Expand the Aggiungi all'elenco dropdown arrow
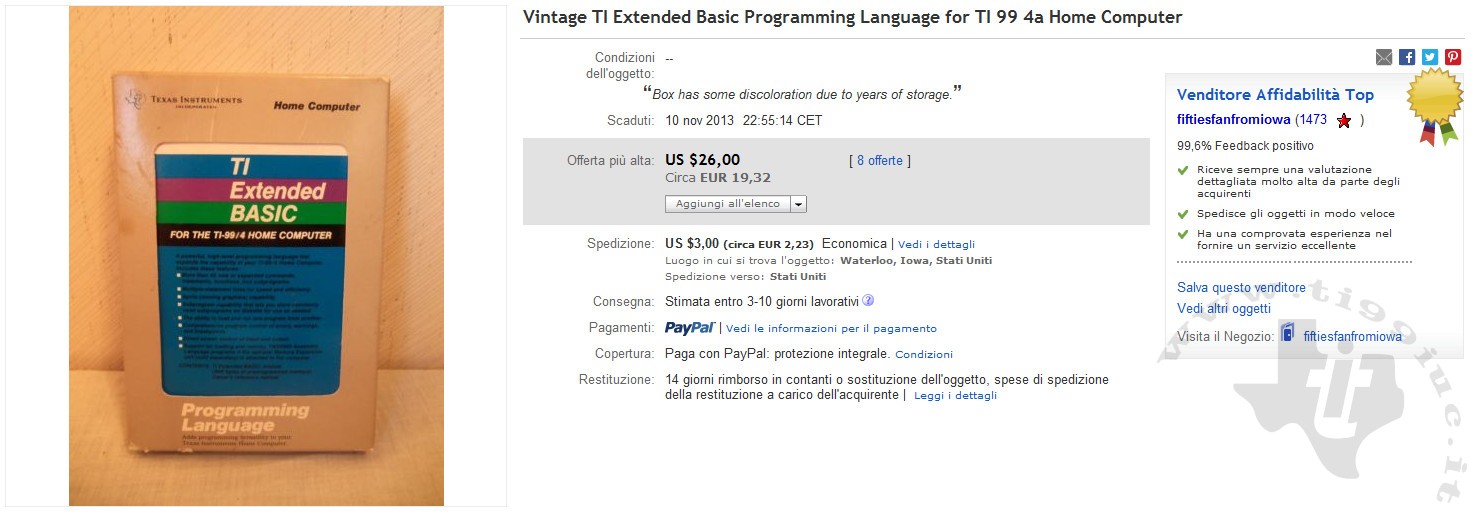Screen dimensions: 1474x514 [798, 204]
